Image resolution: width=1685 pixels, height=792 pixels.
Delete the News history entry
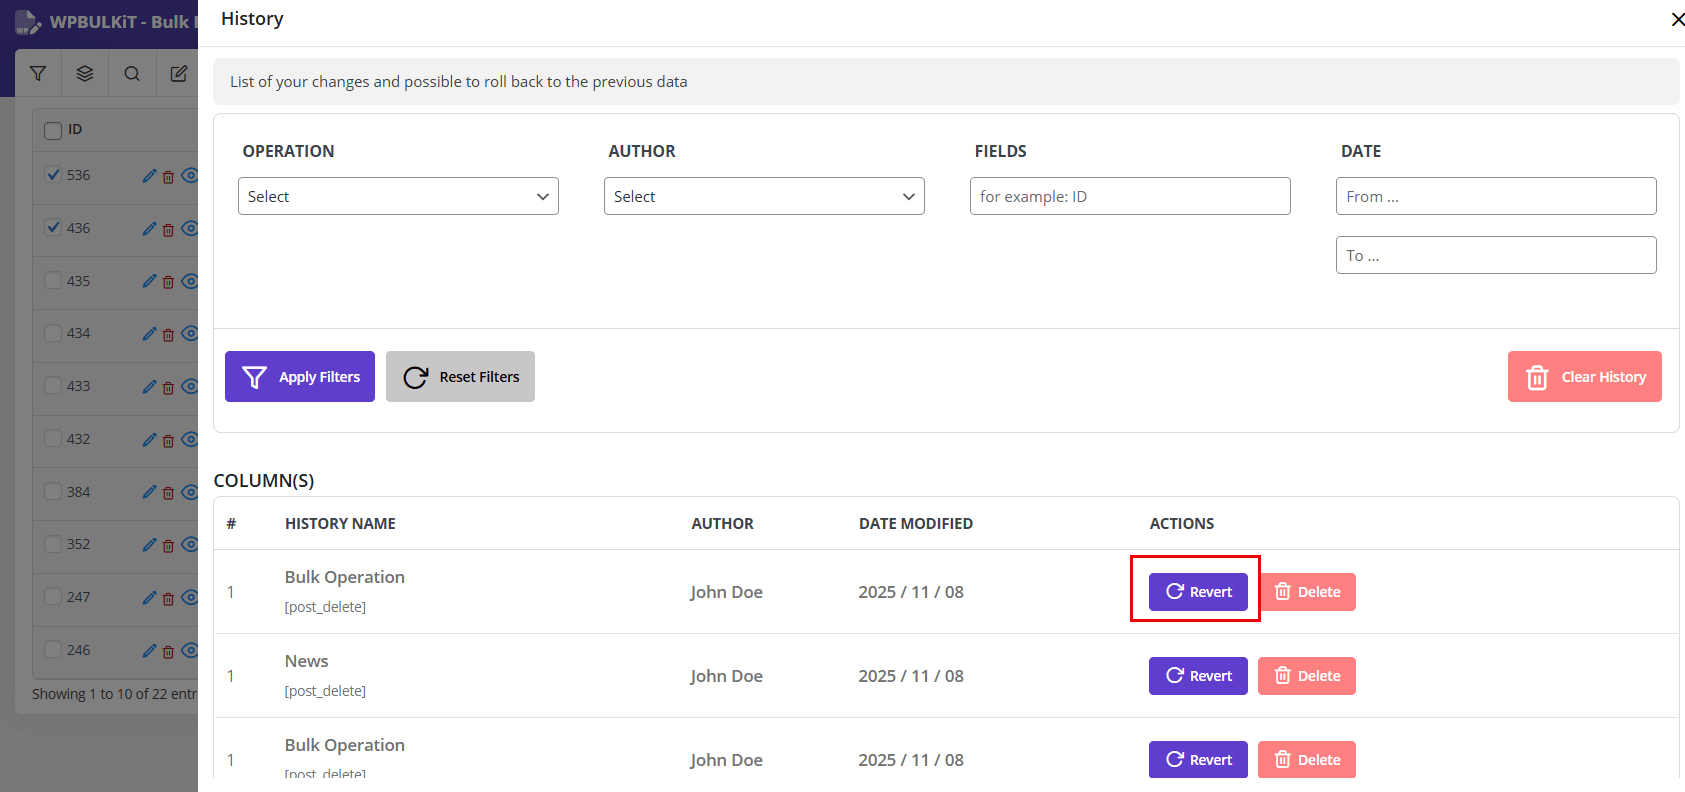pos(1306,676)
